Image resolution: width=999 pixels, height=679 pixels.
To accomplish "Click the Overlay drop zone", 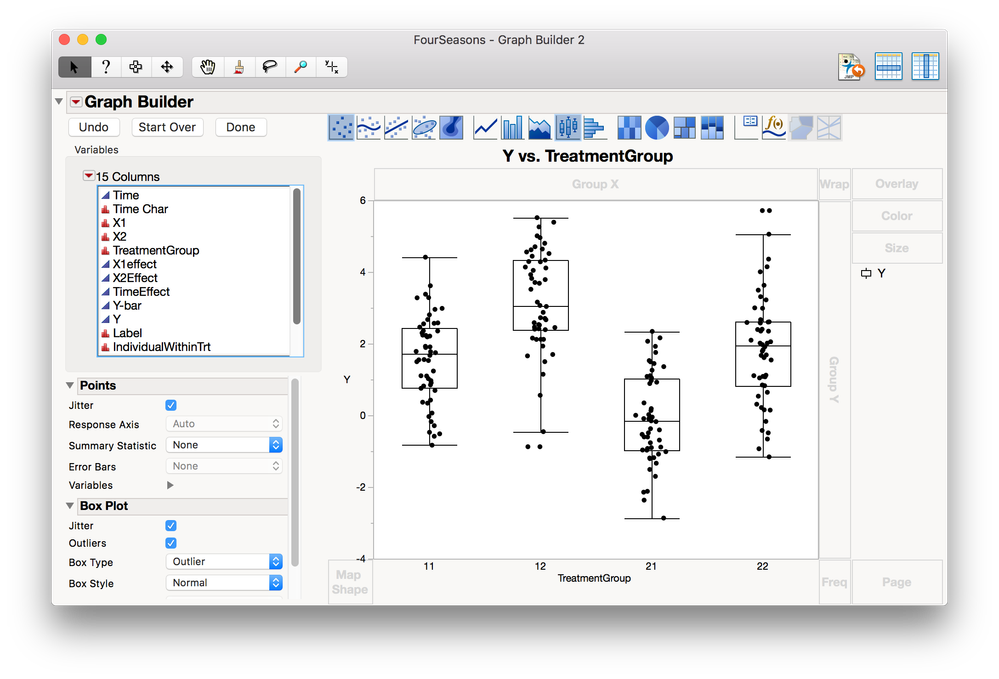I will (x=896, y=183).
